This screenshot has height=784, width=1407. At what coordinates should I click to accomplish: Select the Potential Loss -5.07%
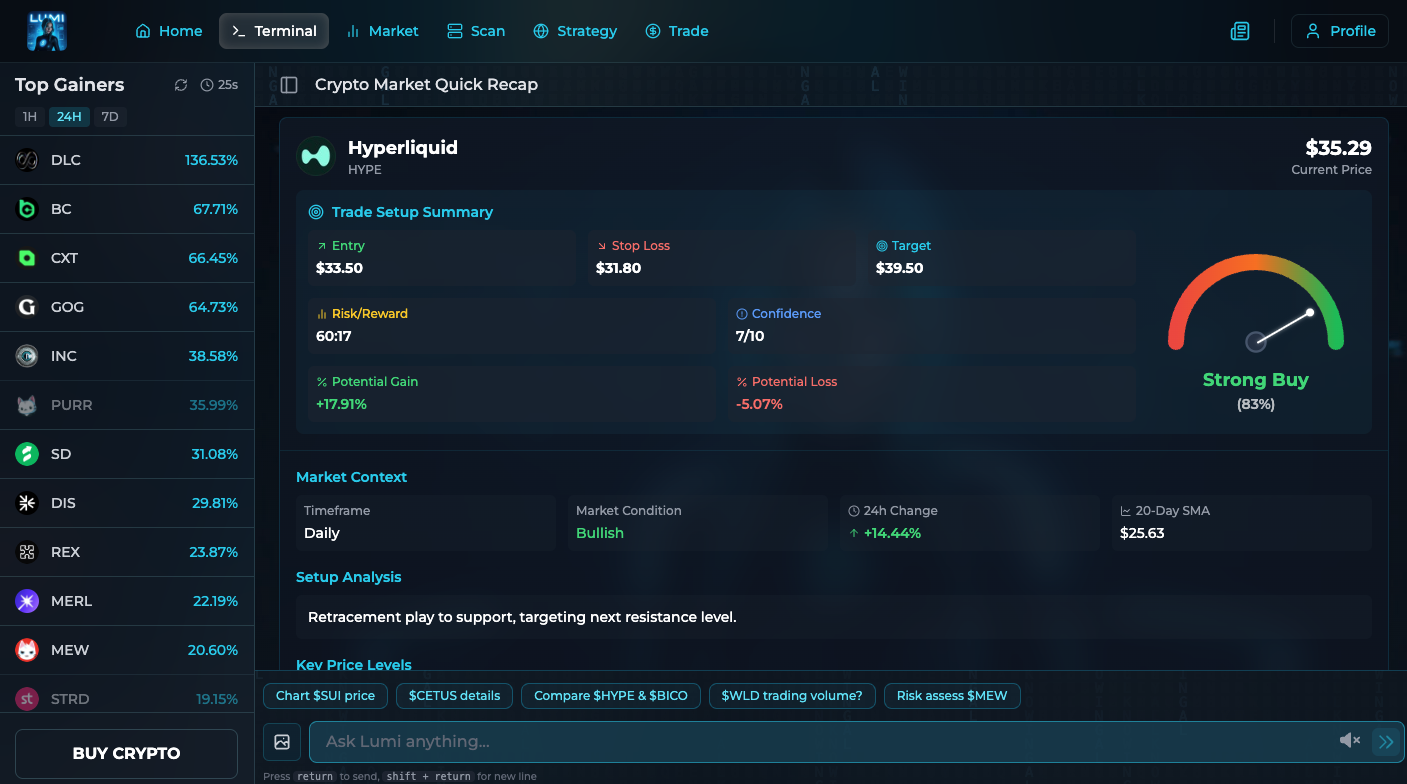tap(759, 404)
